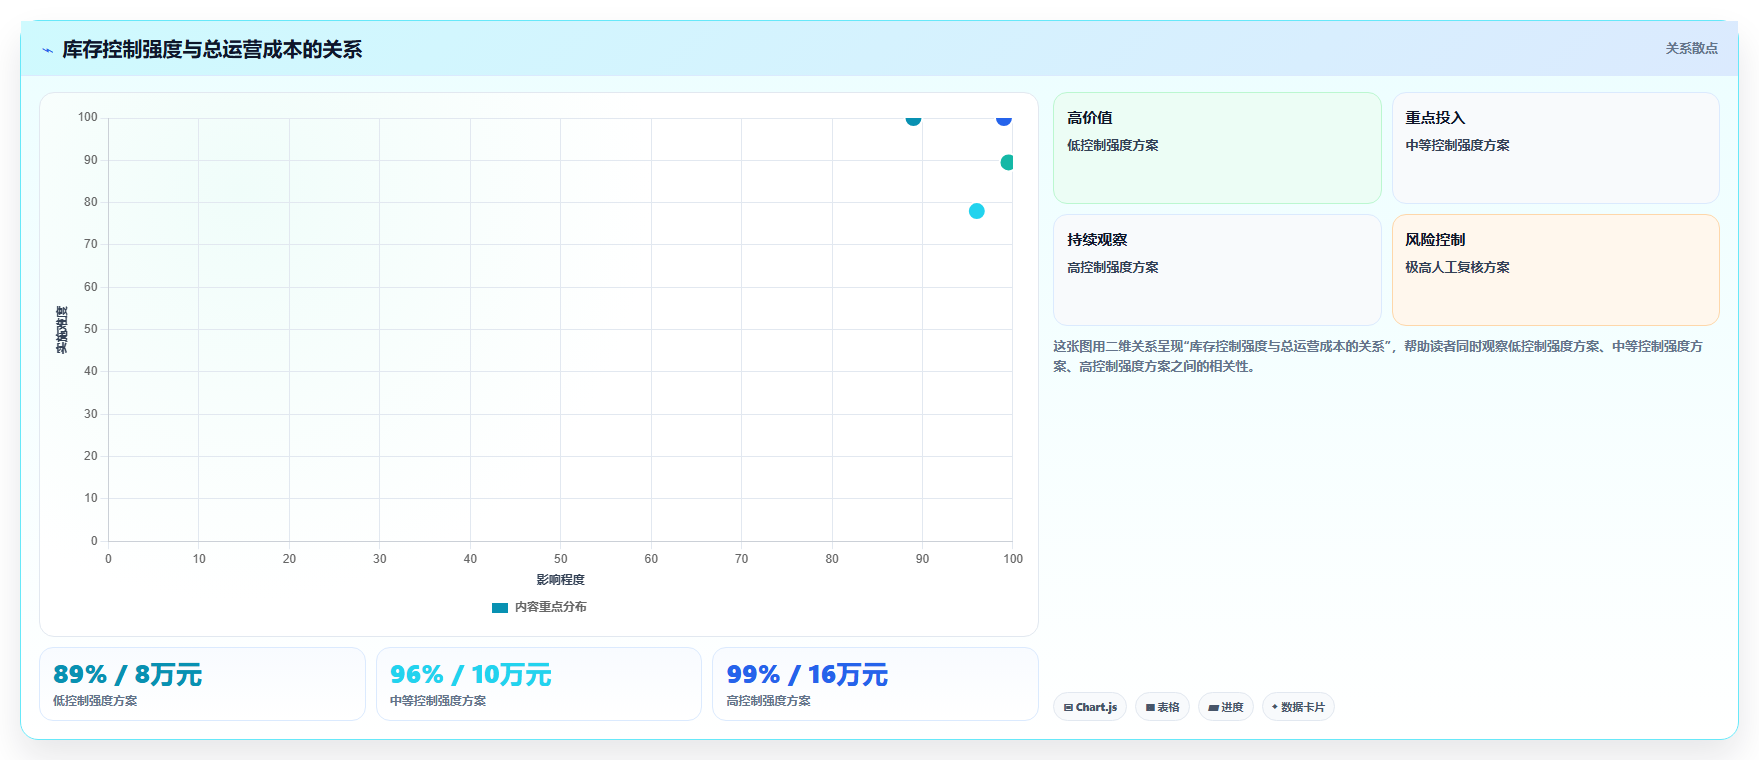Click the bar icon in the 进度 tag
The width and height of the screenshot is (1759, 760).
click(1213, 707)
